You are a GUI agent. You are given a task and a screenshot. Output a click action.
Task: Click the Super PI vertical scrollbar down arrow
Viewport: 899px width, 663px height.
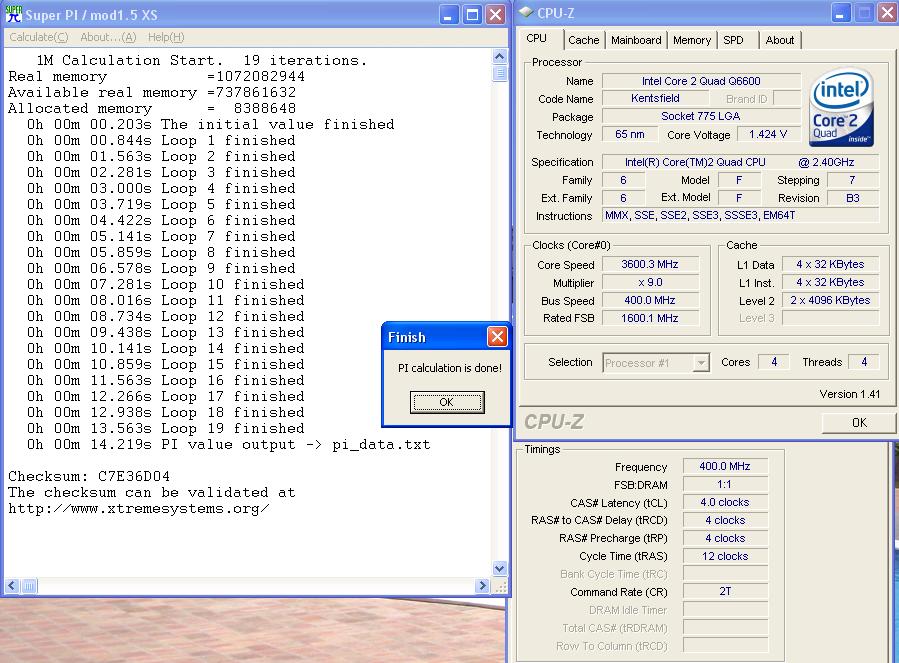tap(499, 569)
